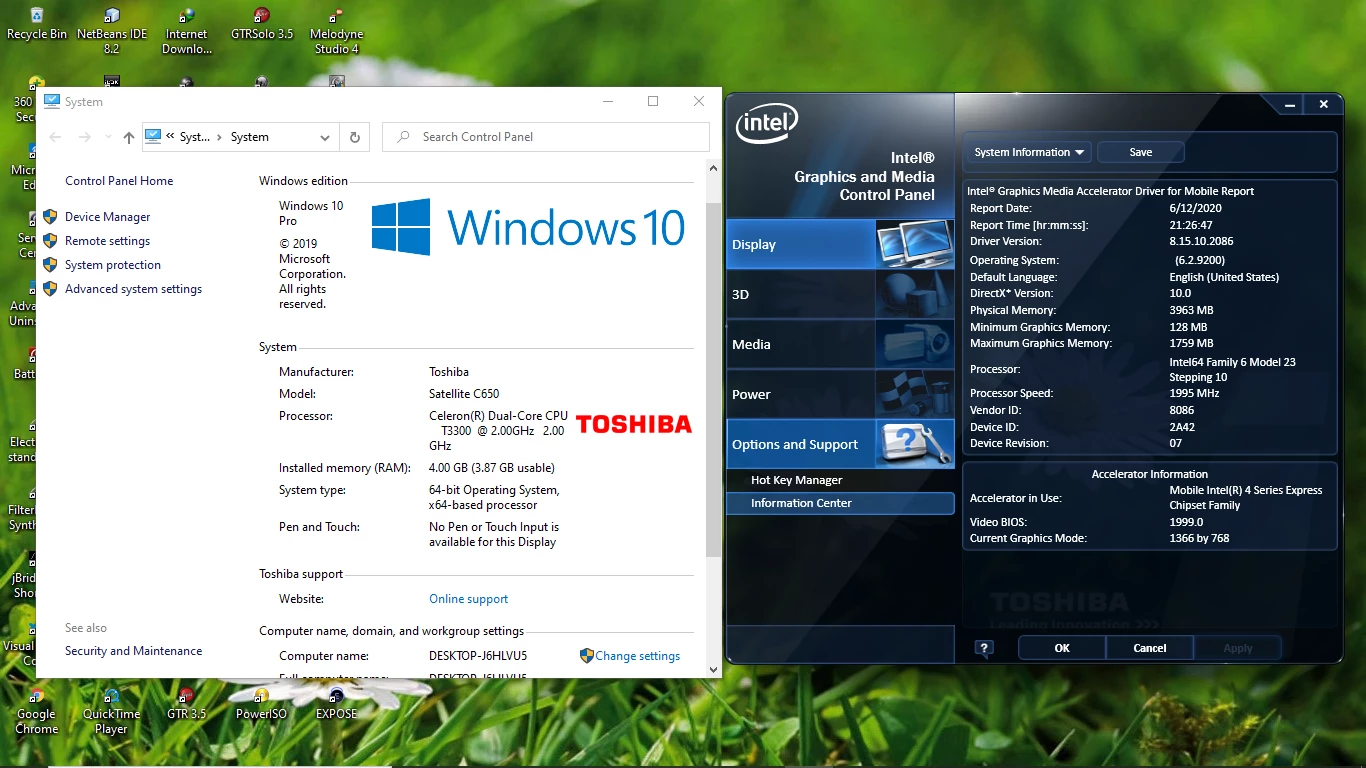Click the '1366 by 768' graphics mode value

(1199, 538)
